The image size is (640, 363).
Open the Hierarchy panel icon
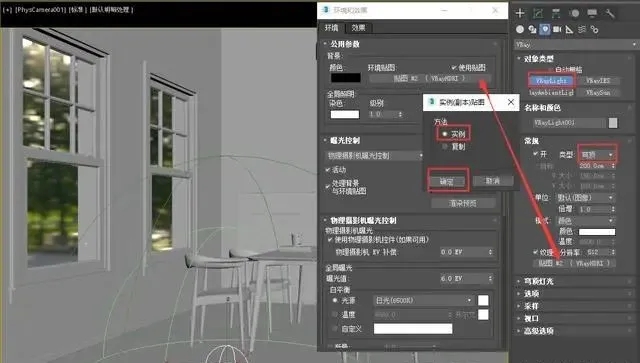pos(556,13)
